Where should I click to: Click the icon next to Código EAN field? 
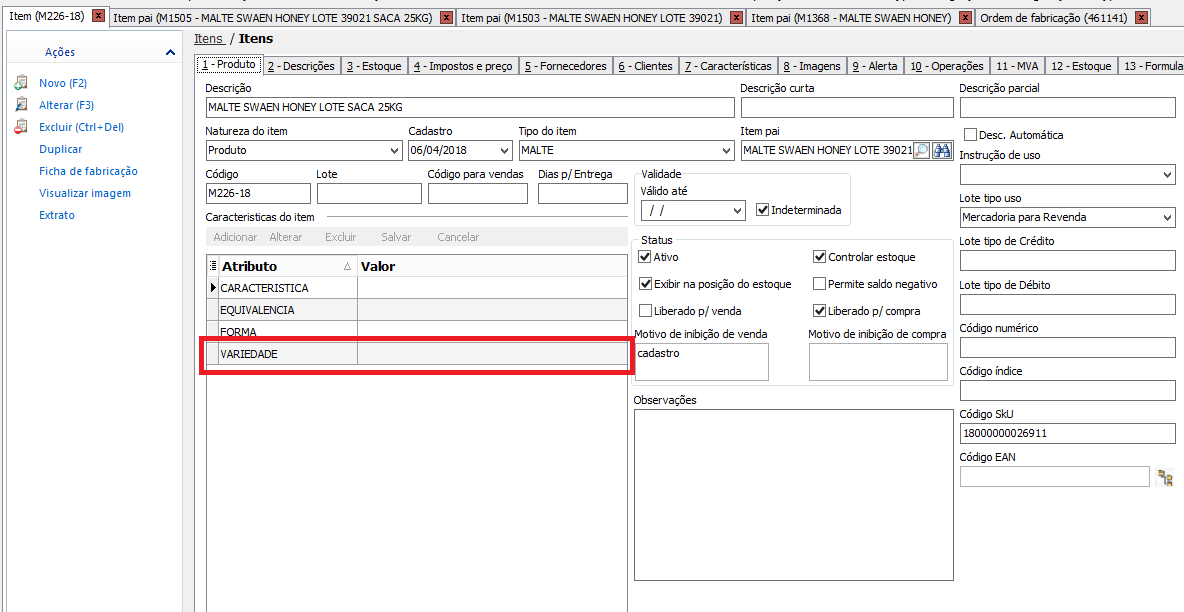(1164, 478)
